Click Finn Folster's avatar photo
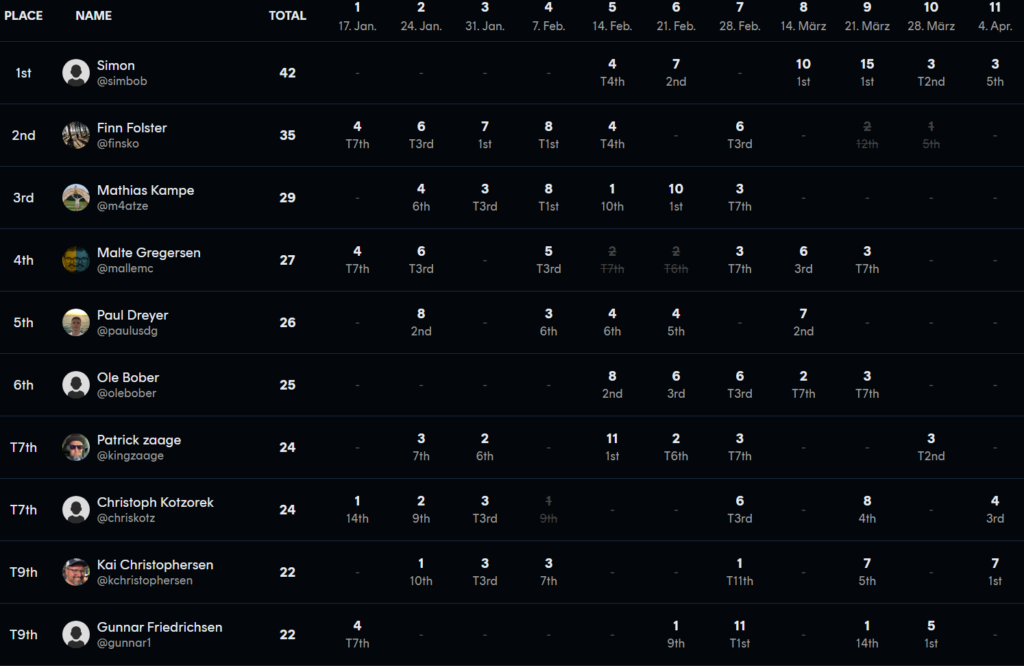Viewport: 1024px width, 666px height. (76, 135)
